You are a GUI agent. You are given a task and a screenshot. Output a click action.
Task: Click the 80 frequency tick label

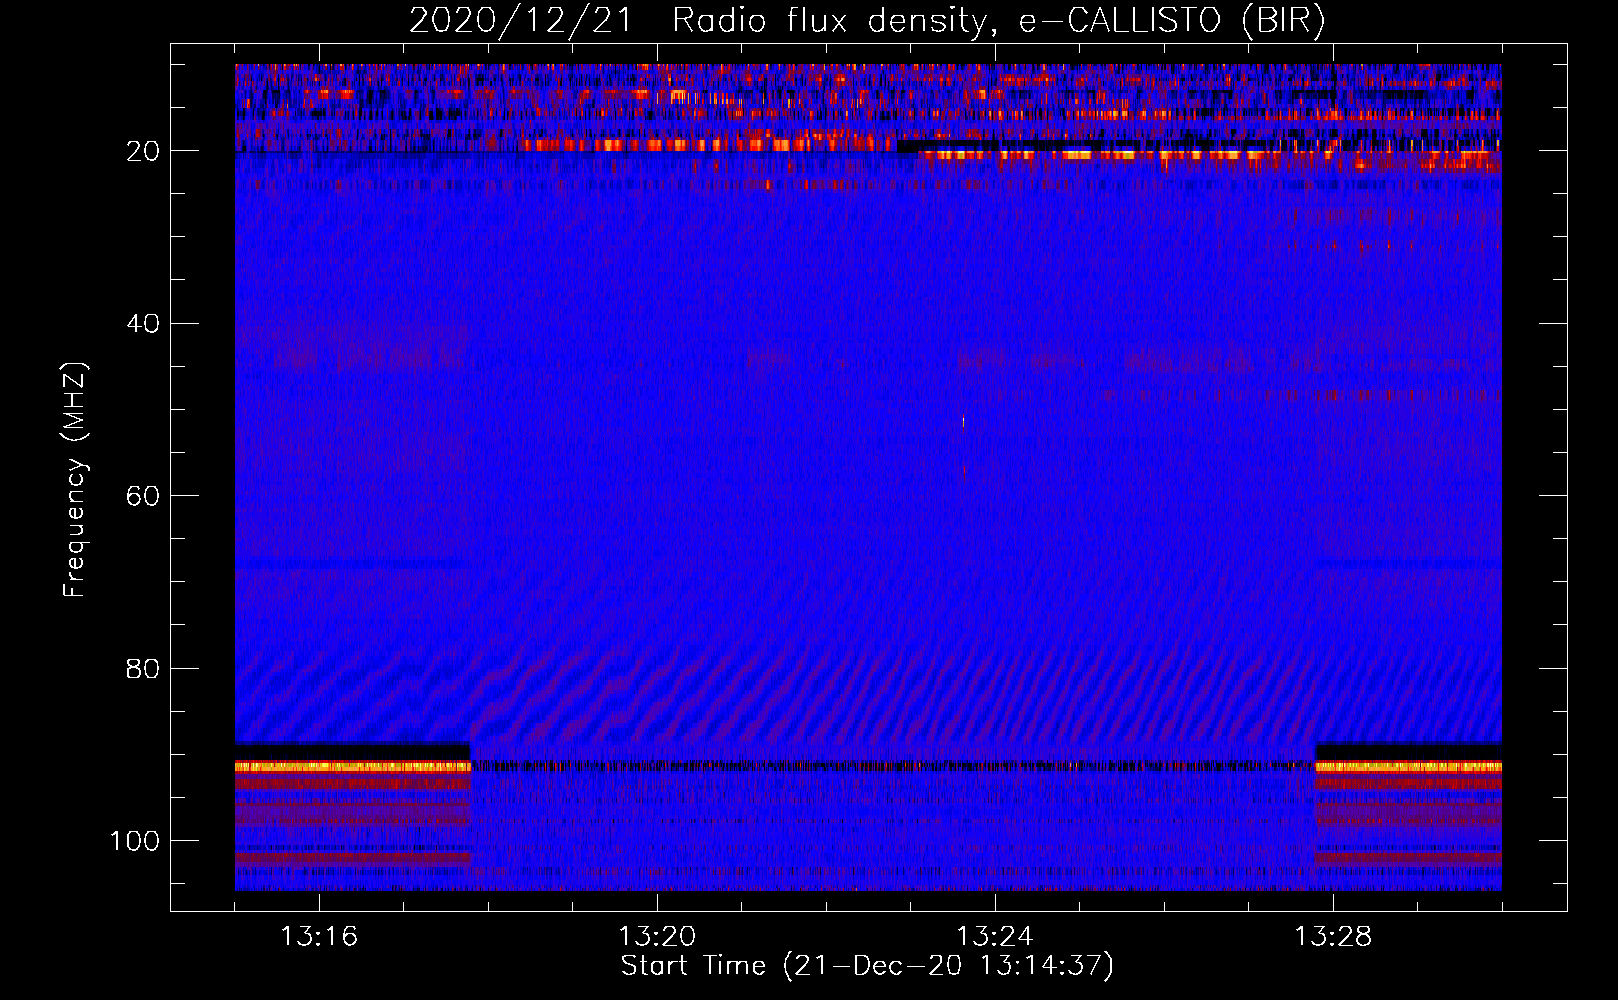tap(143, 668)
